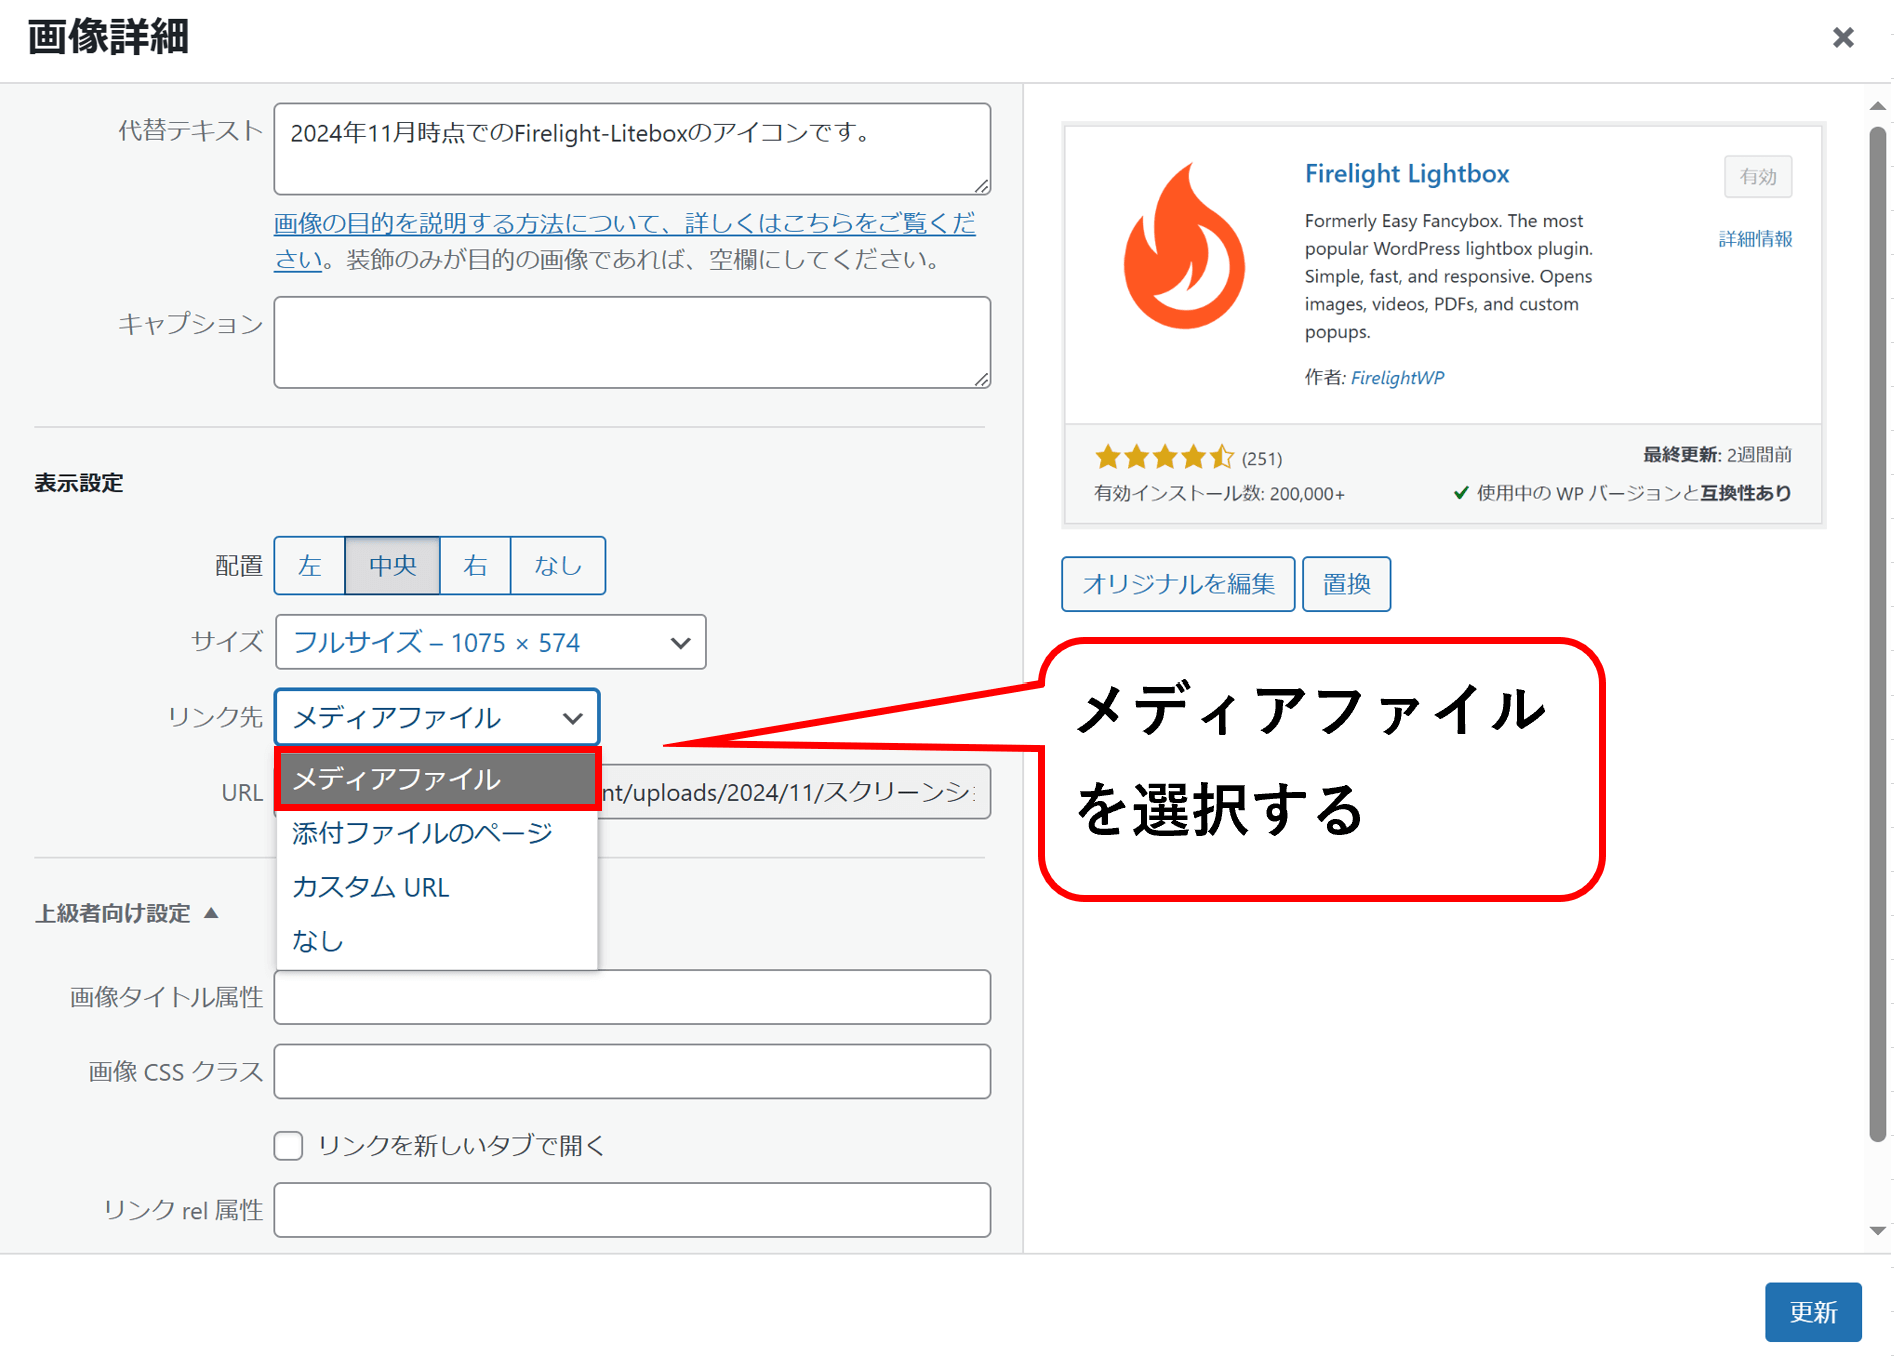Click the URL field showing uploads path
Viewport: 1894px width, 1360px height.
[x=794, y=792]
